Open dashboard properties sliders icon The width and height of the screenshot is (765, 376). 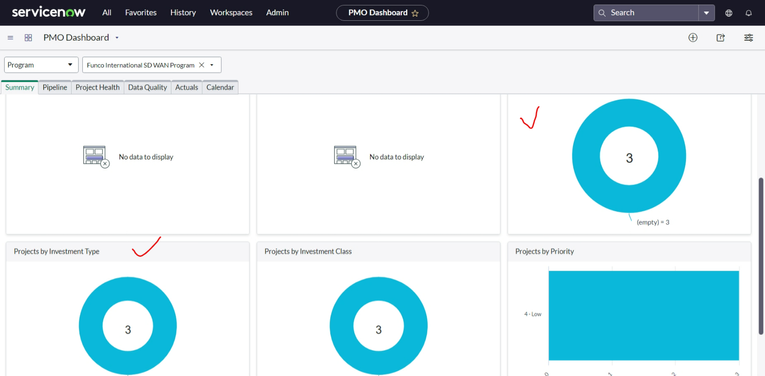[748, 38]
